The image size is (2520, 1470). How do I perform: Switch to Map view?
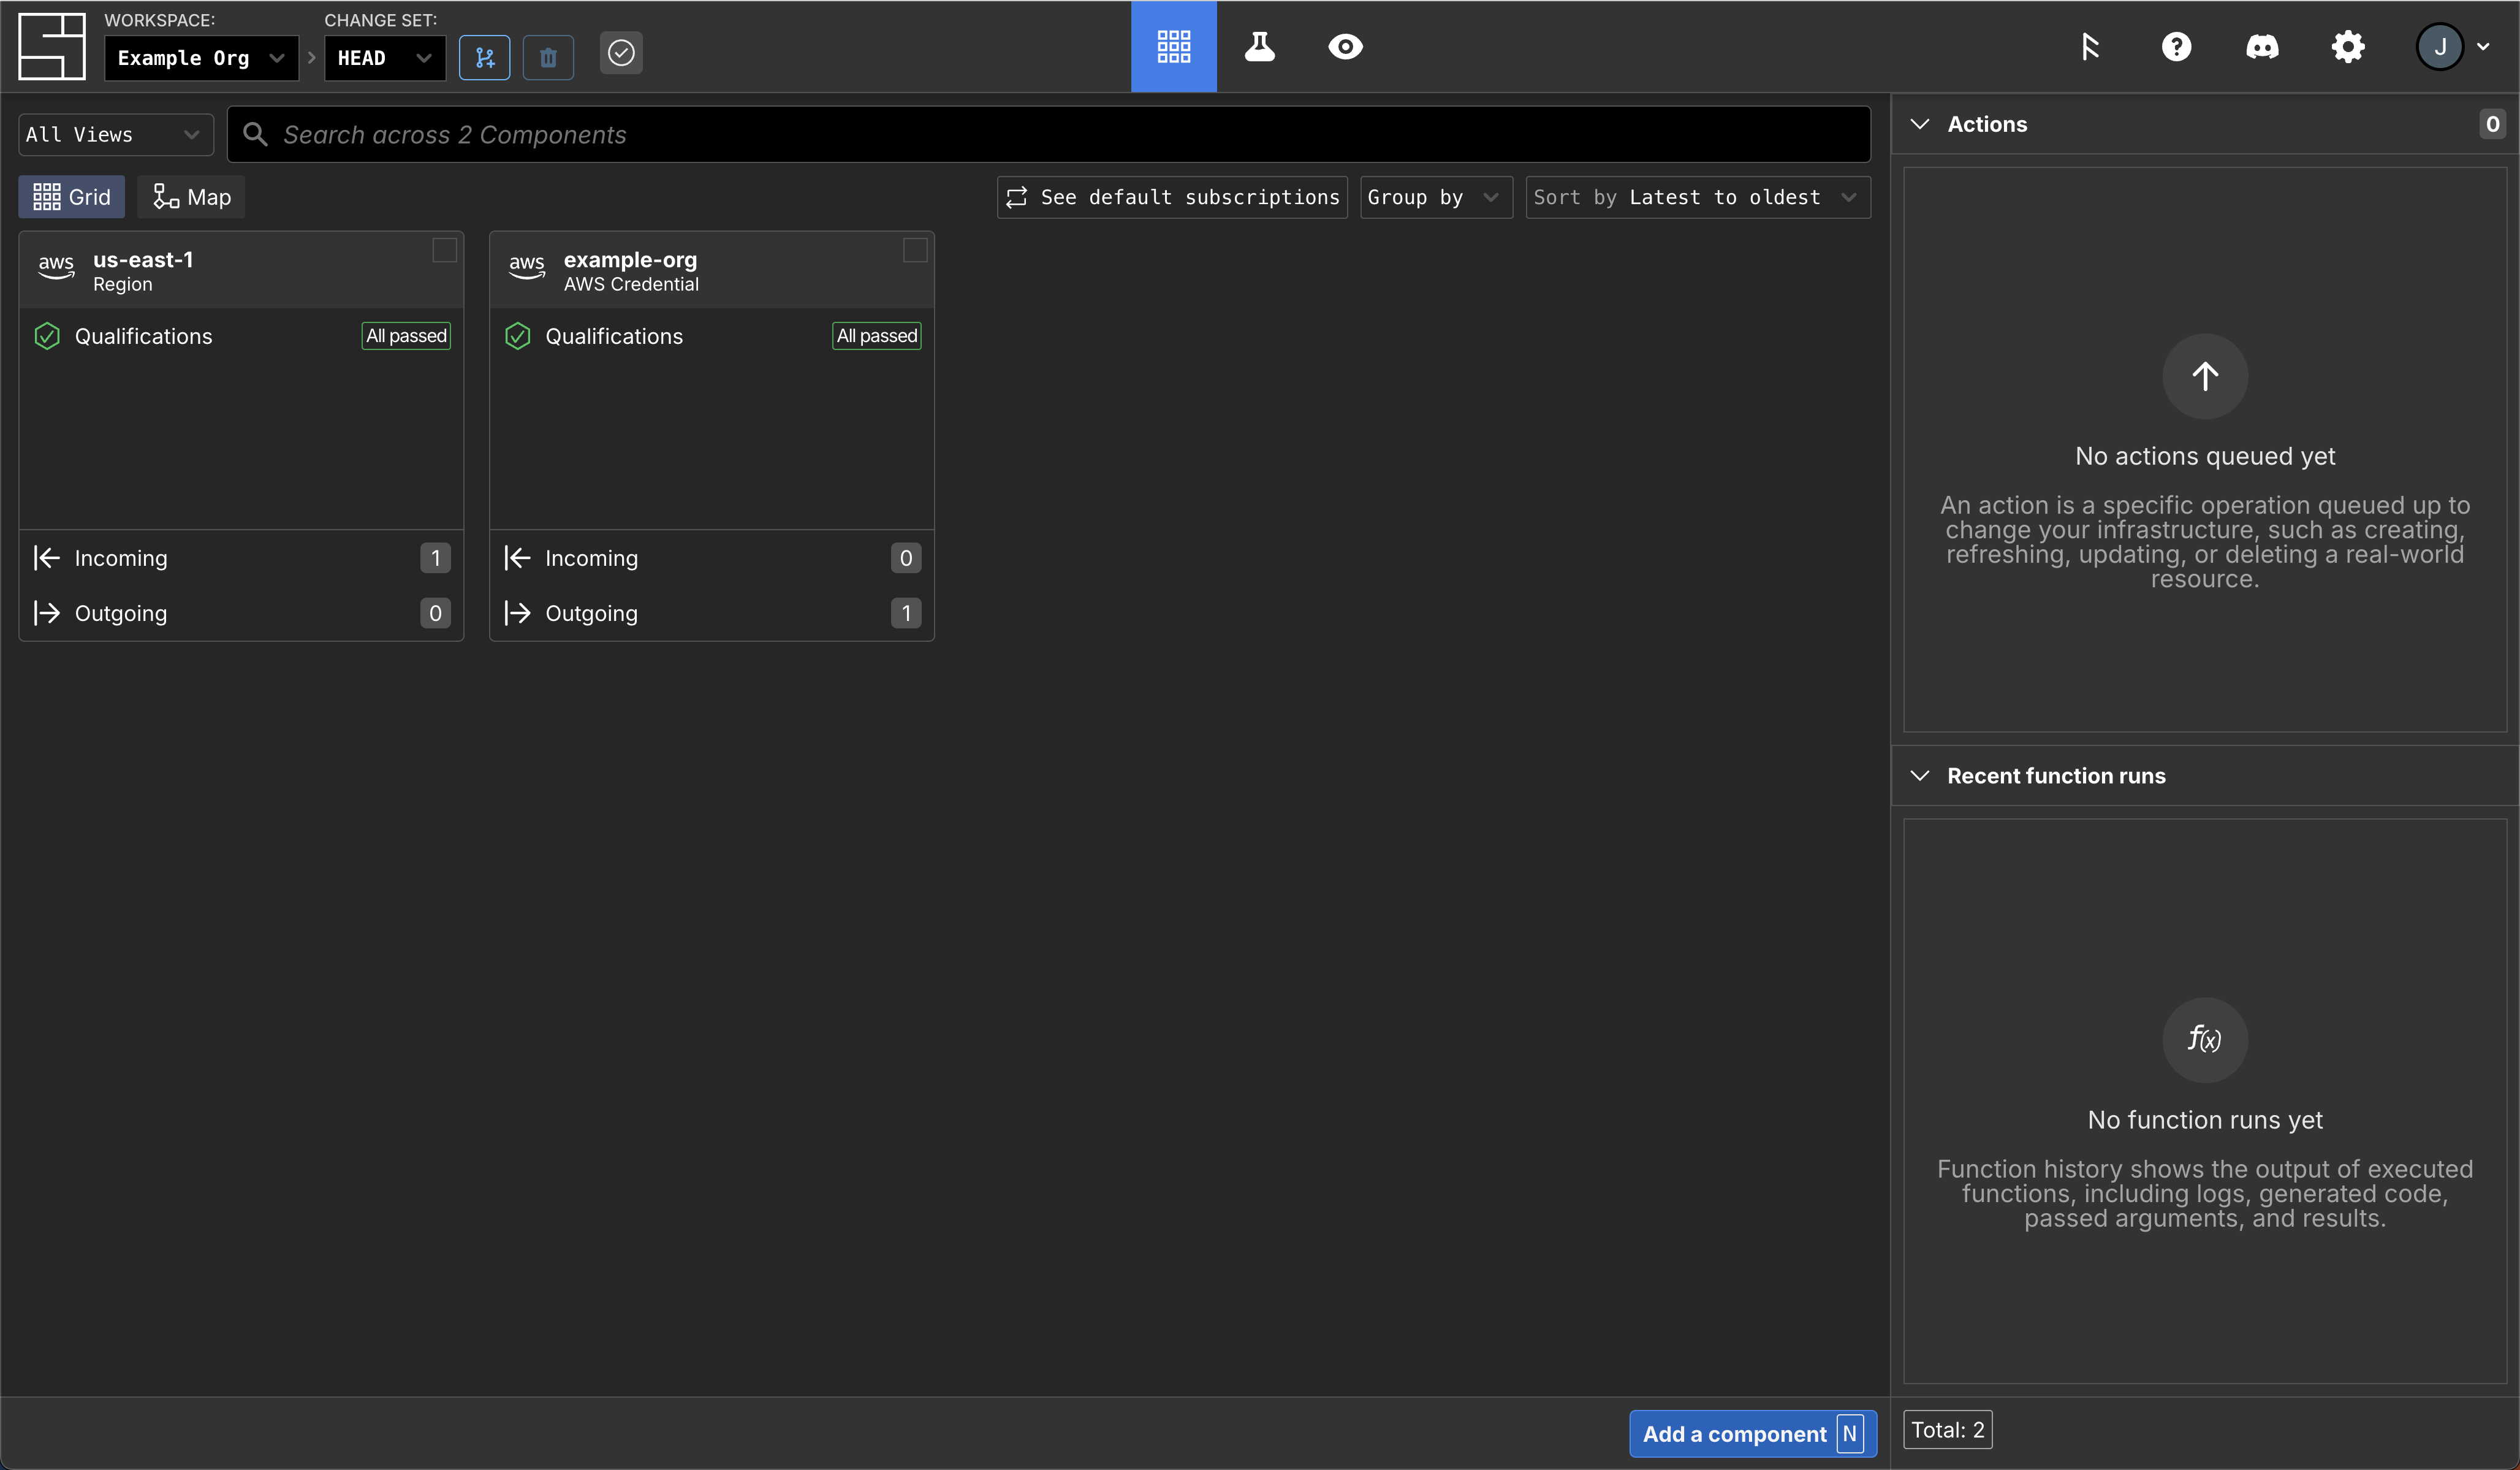click(191, 197)
